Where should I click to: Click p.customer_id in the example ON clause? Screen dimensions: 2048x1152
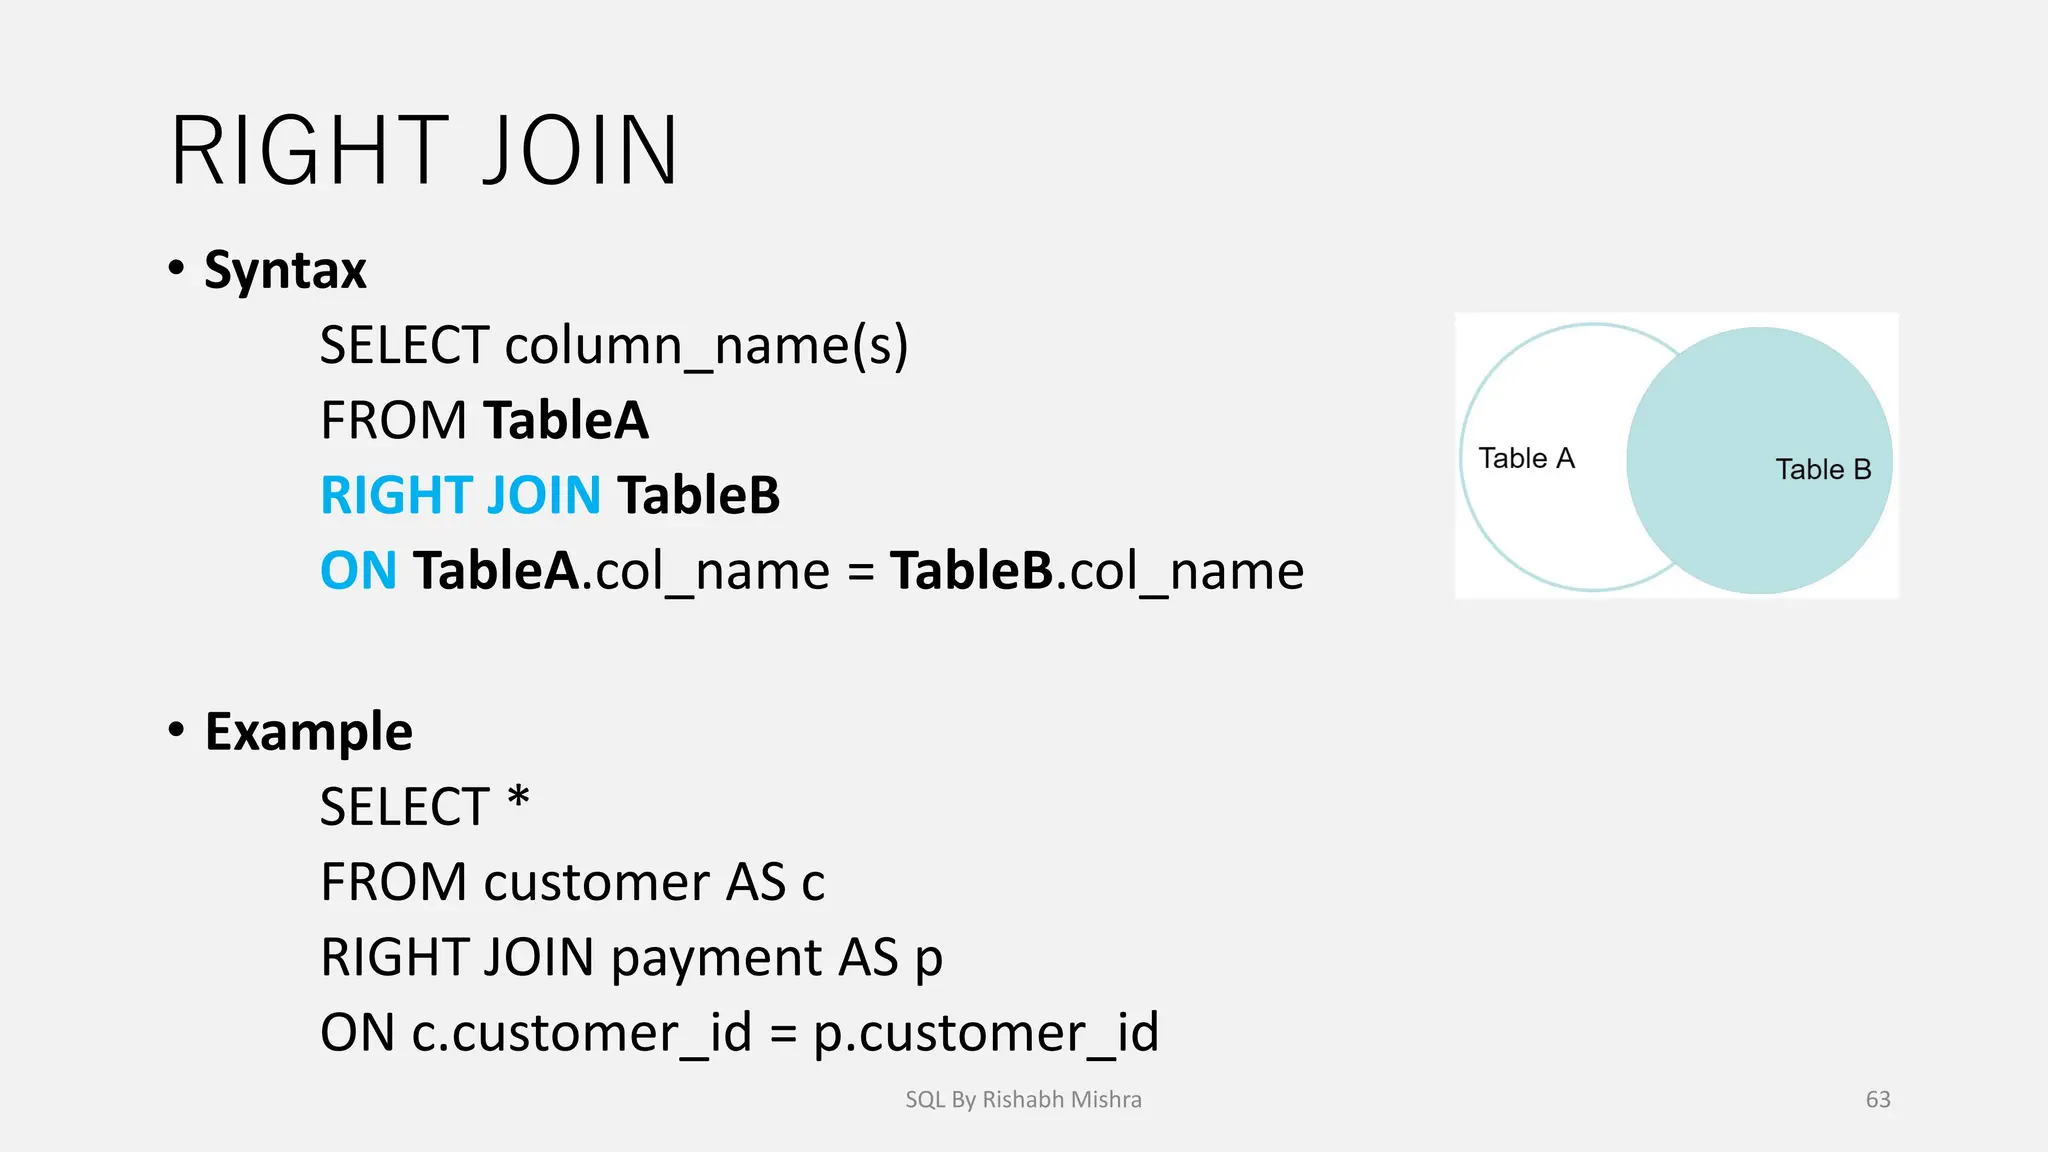pyautogui.click(x=985, y=1033)
